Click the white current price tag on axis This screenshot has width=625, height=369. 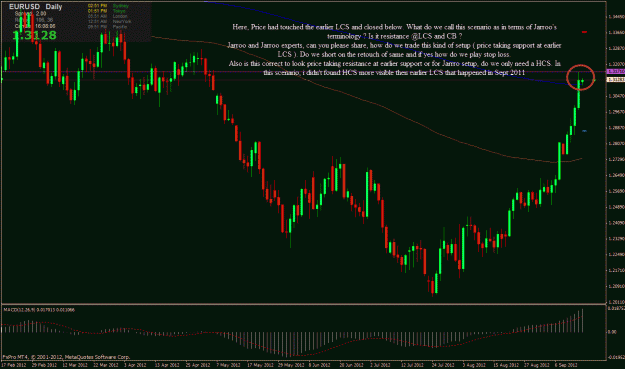click(x=615, y=80)
